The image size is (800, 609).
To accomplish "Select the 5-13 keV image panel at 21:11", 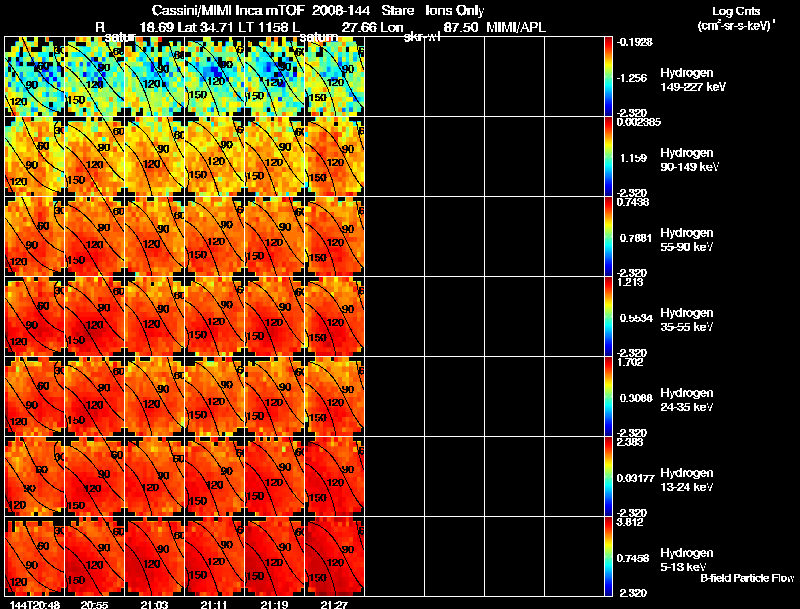I will 214,556.
